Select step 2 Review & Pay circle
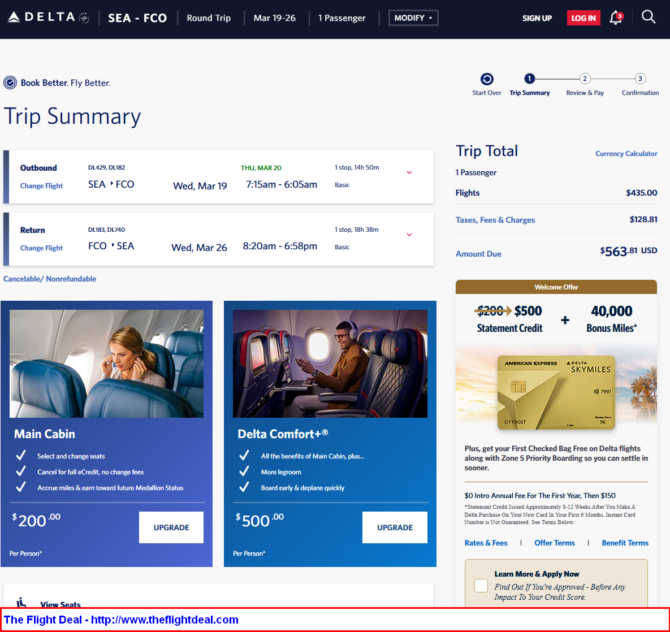This screenshot has height=632, width=670. click(x=585, y=79)
